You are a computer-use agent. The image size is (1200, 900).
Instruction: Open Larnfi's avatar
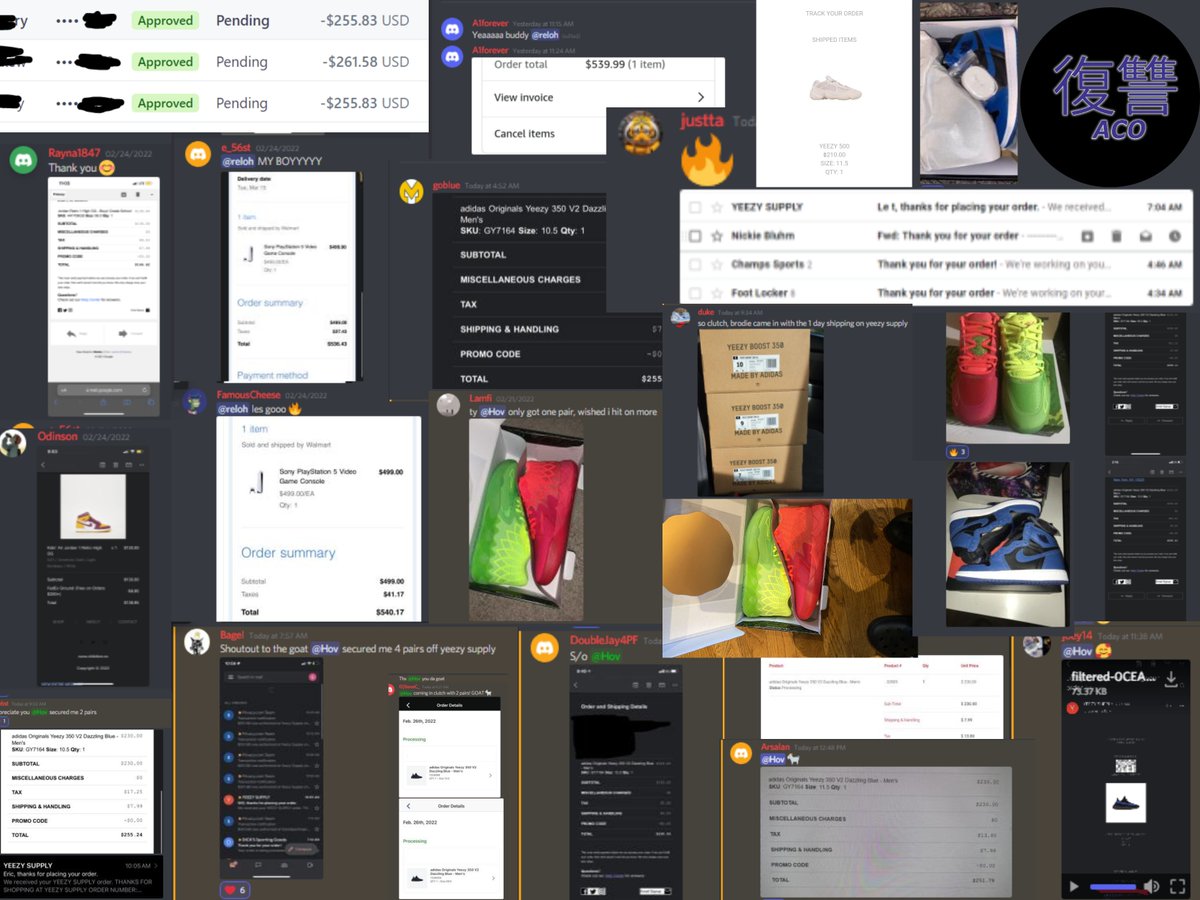(x=449, y=404)
